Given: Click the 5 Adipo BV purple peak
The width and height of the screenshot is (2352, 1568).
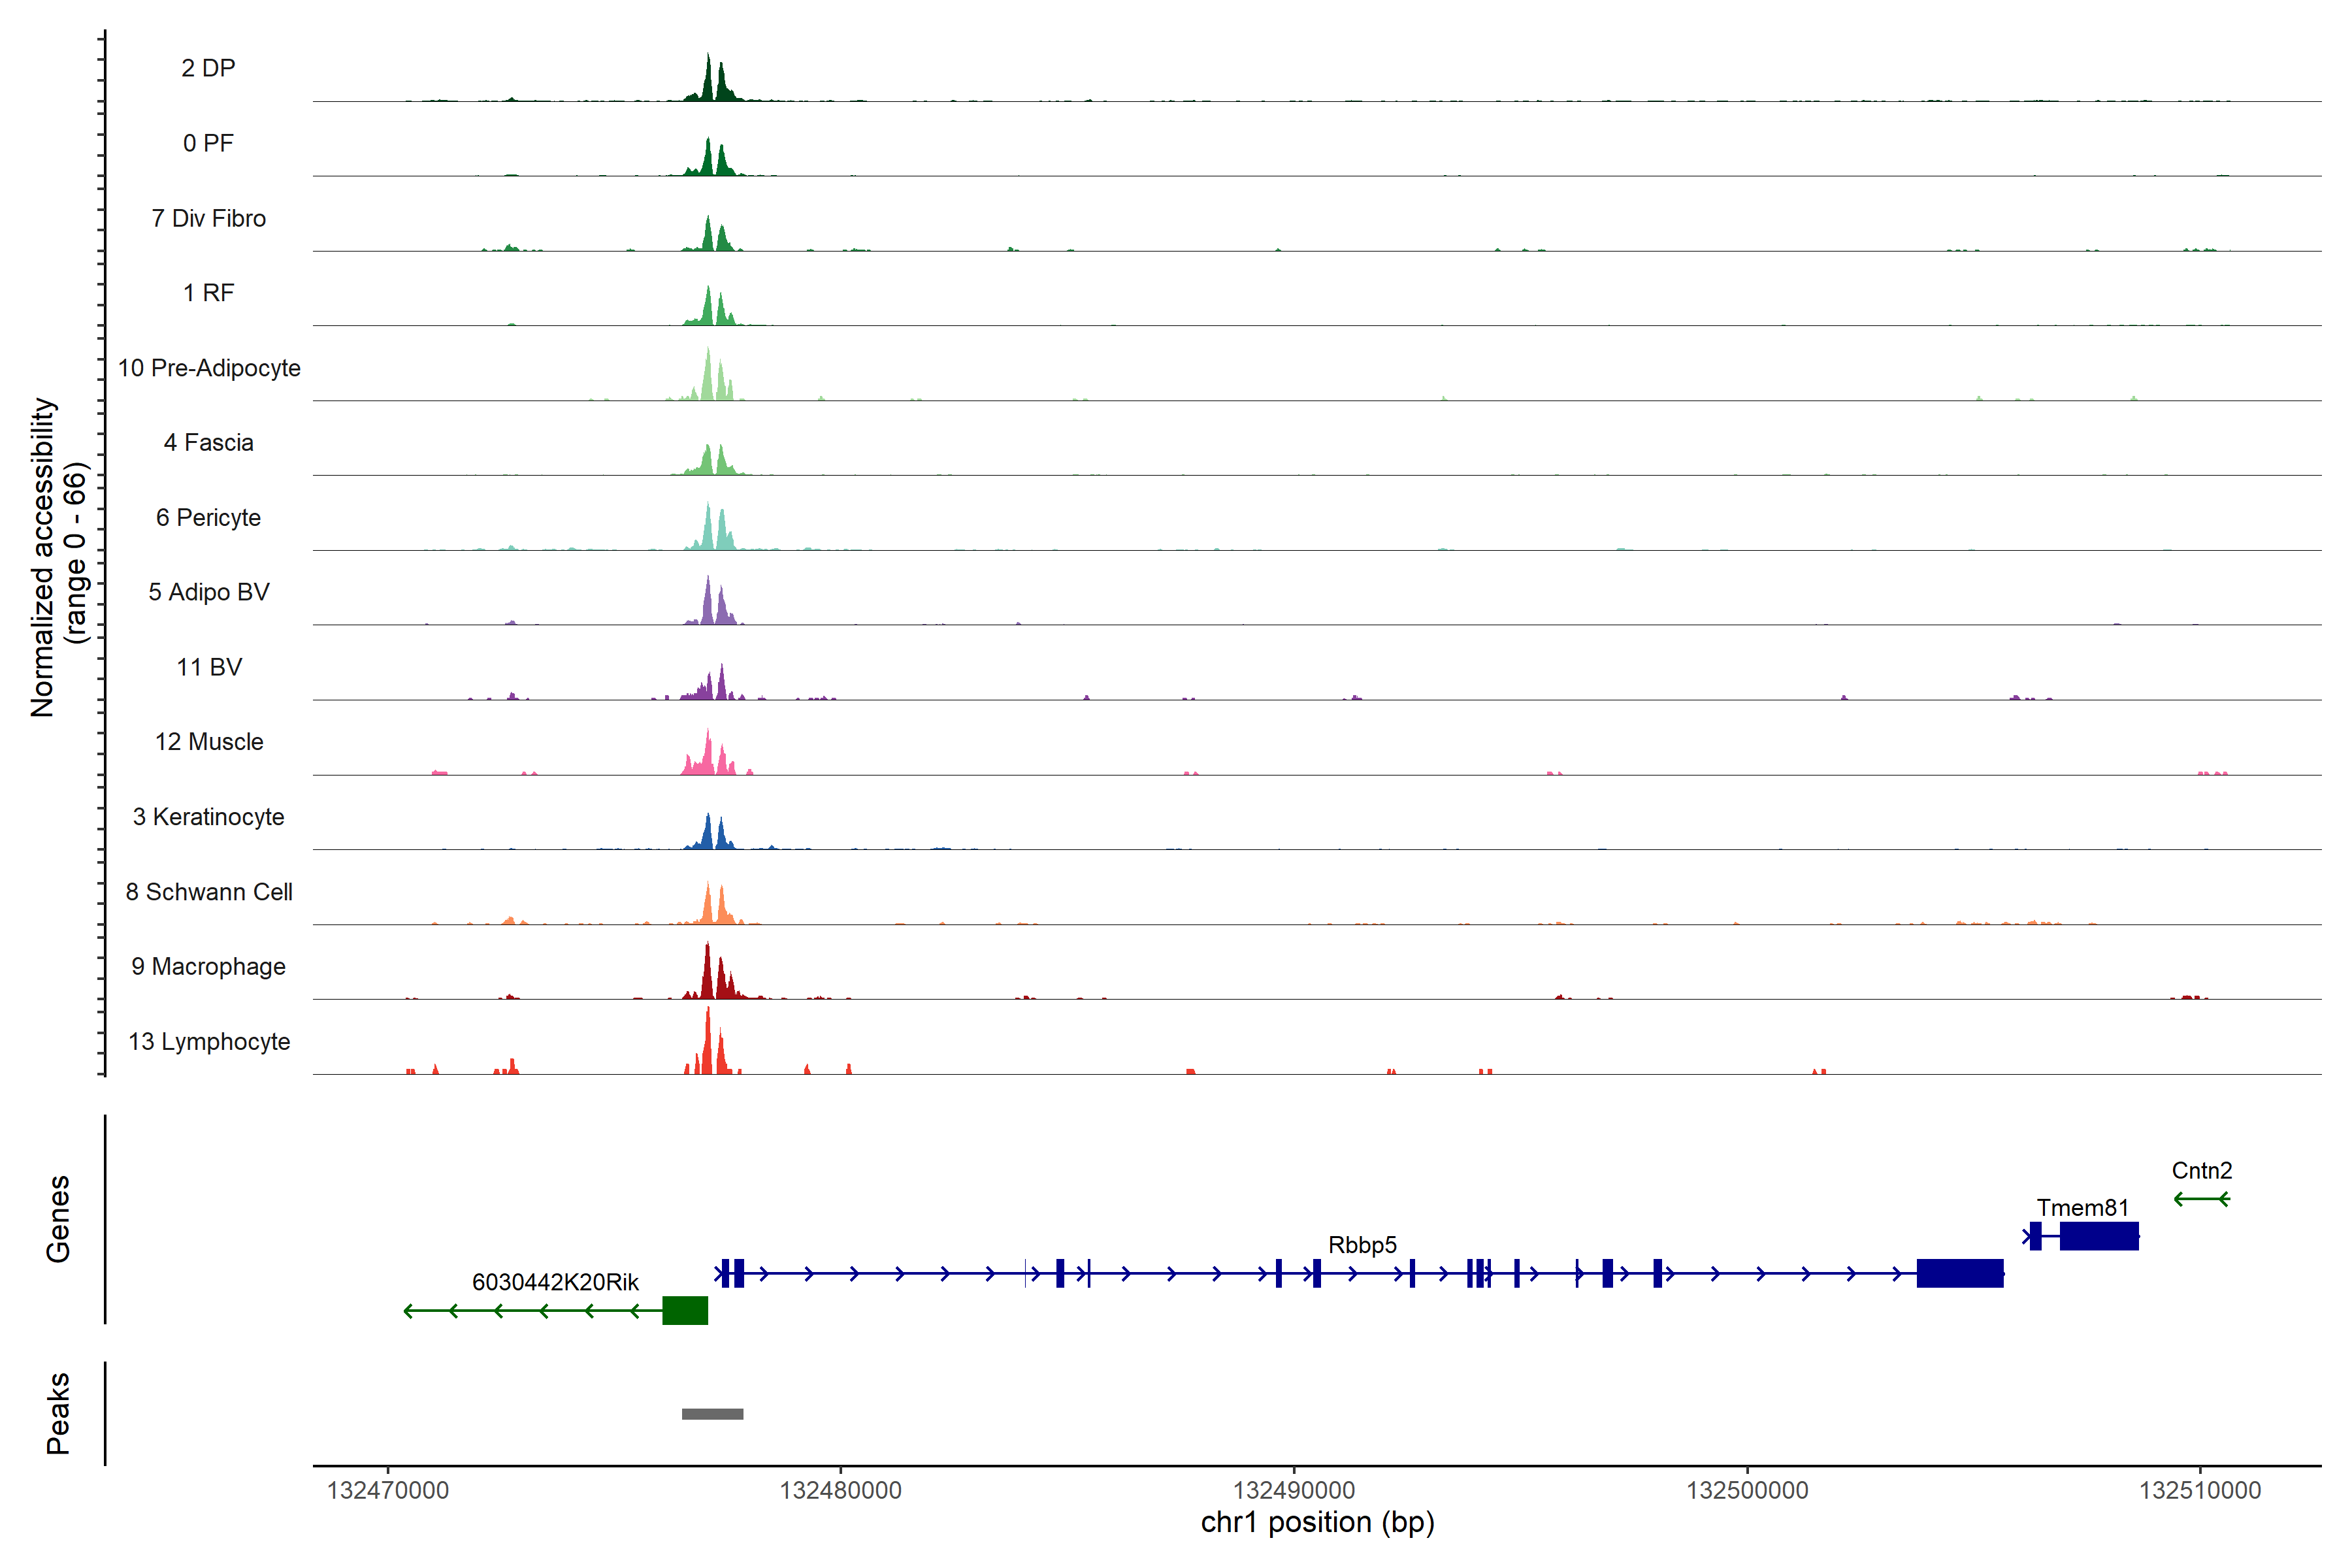Looking at the screenshot, I should [x=708, y=605].
